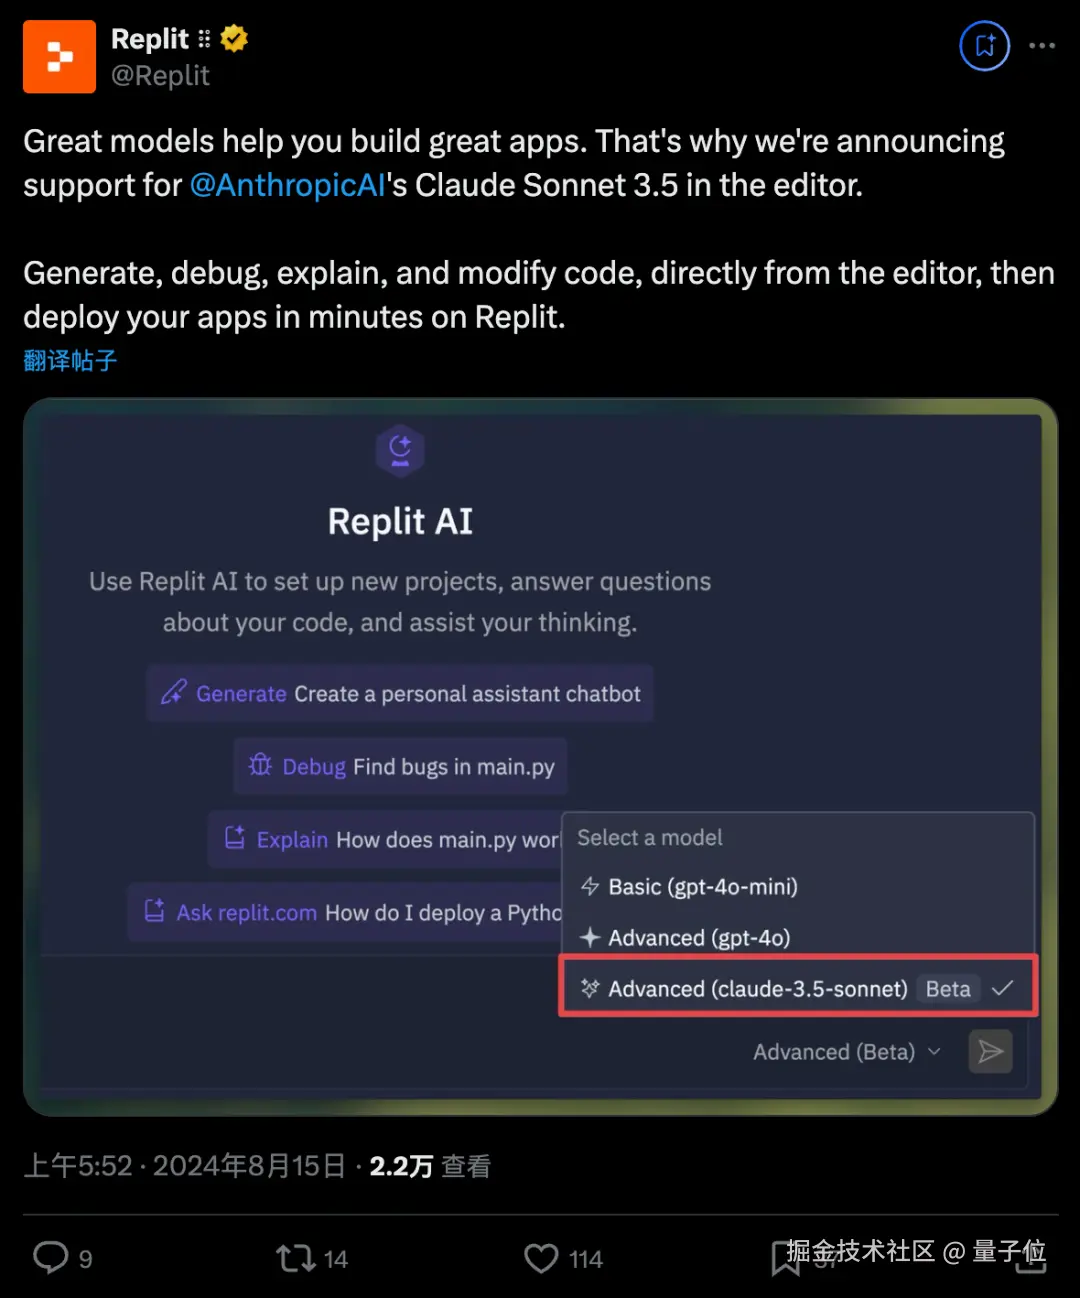Screen dimensions: 1080x1298
Task: Like the post with heart icon
Action: pos(541,1258)
